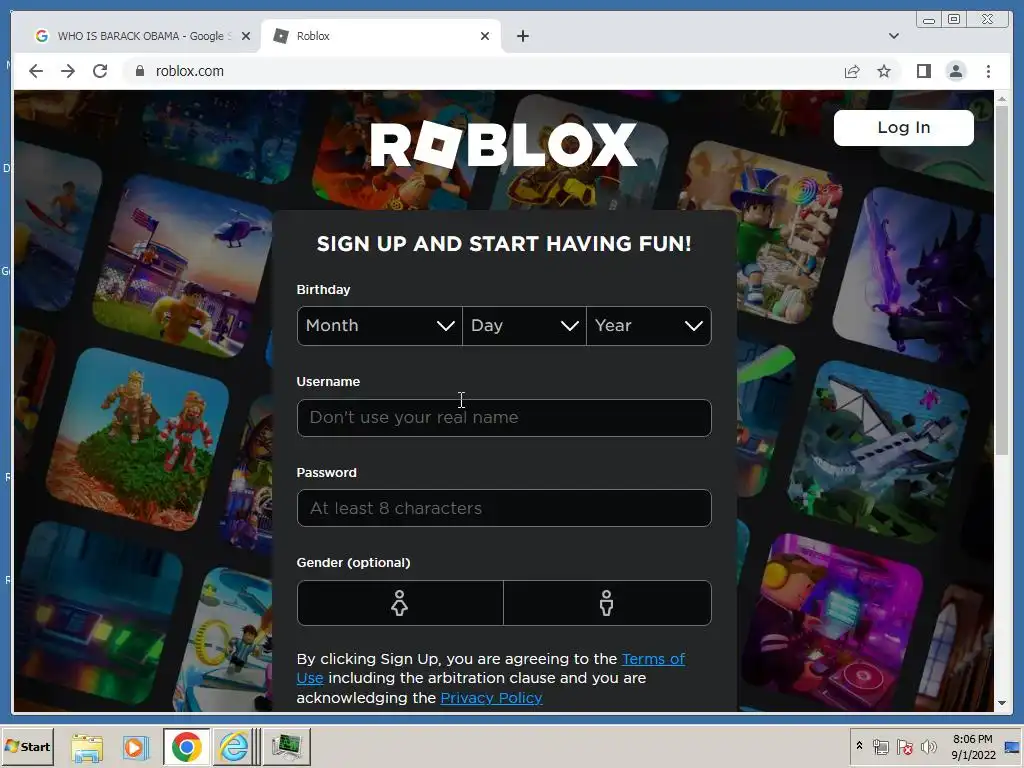Screen dimensions: 1024x768
Task: Open the Day birthday dropdown
Action: [x=524, y=326]
